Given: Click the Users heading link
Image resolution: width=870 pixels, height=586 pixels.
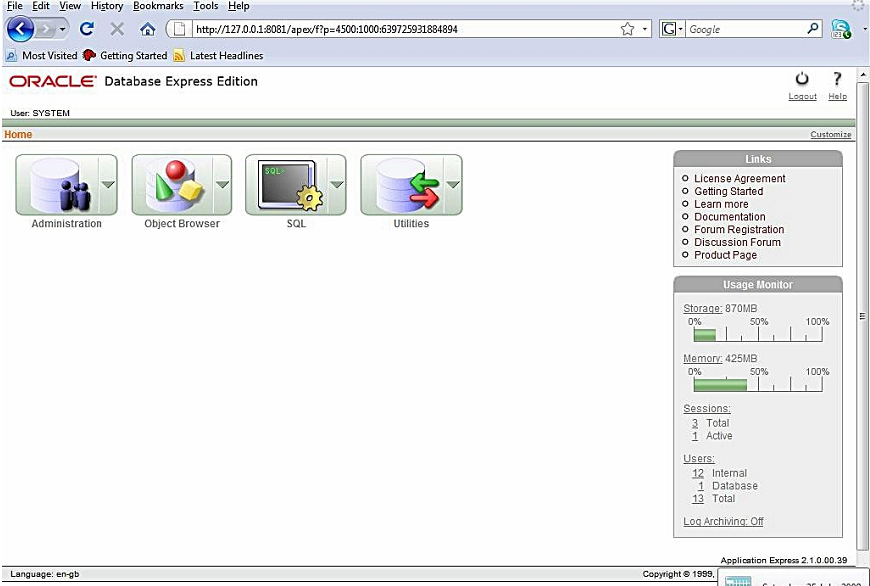Looking at the screenshot, I should coord(699,459).
